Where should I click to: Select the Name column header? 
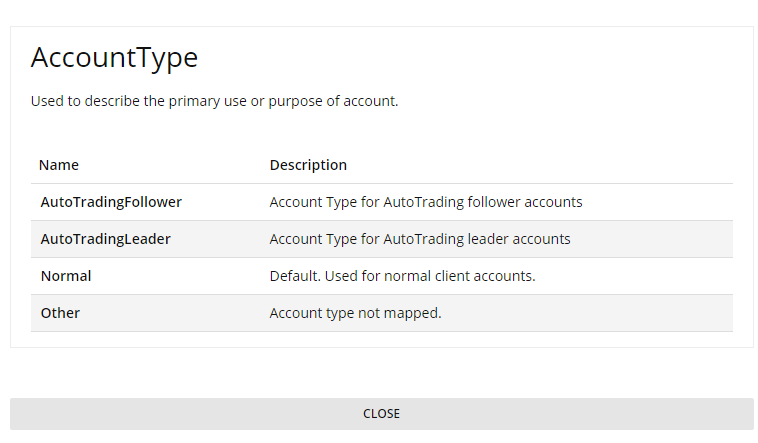point(59,165)
